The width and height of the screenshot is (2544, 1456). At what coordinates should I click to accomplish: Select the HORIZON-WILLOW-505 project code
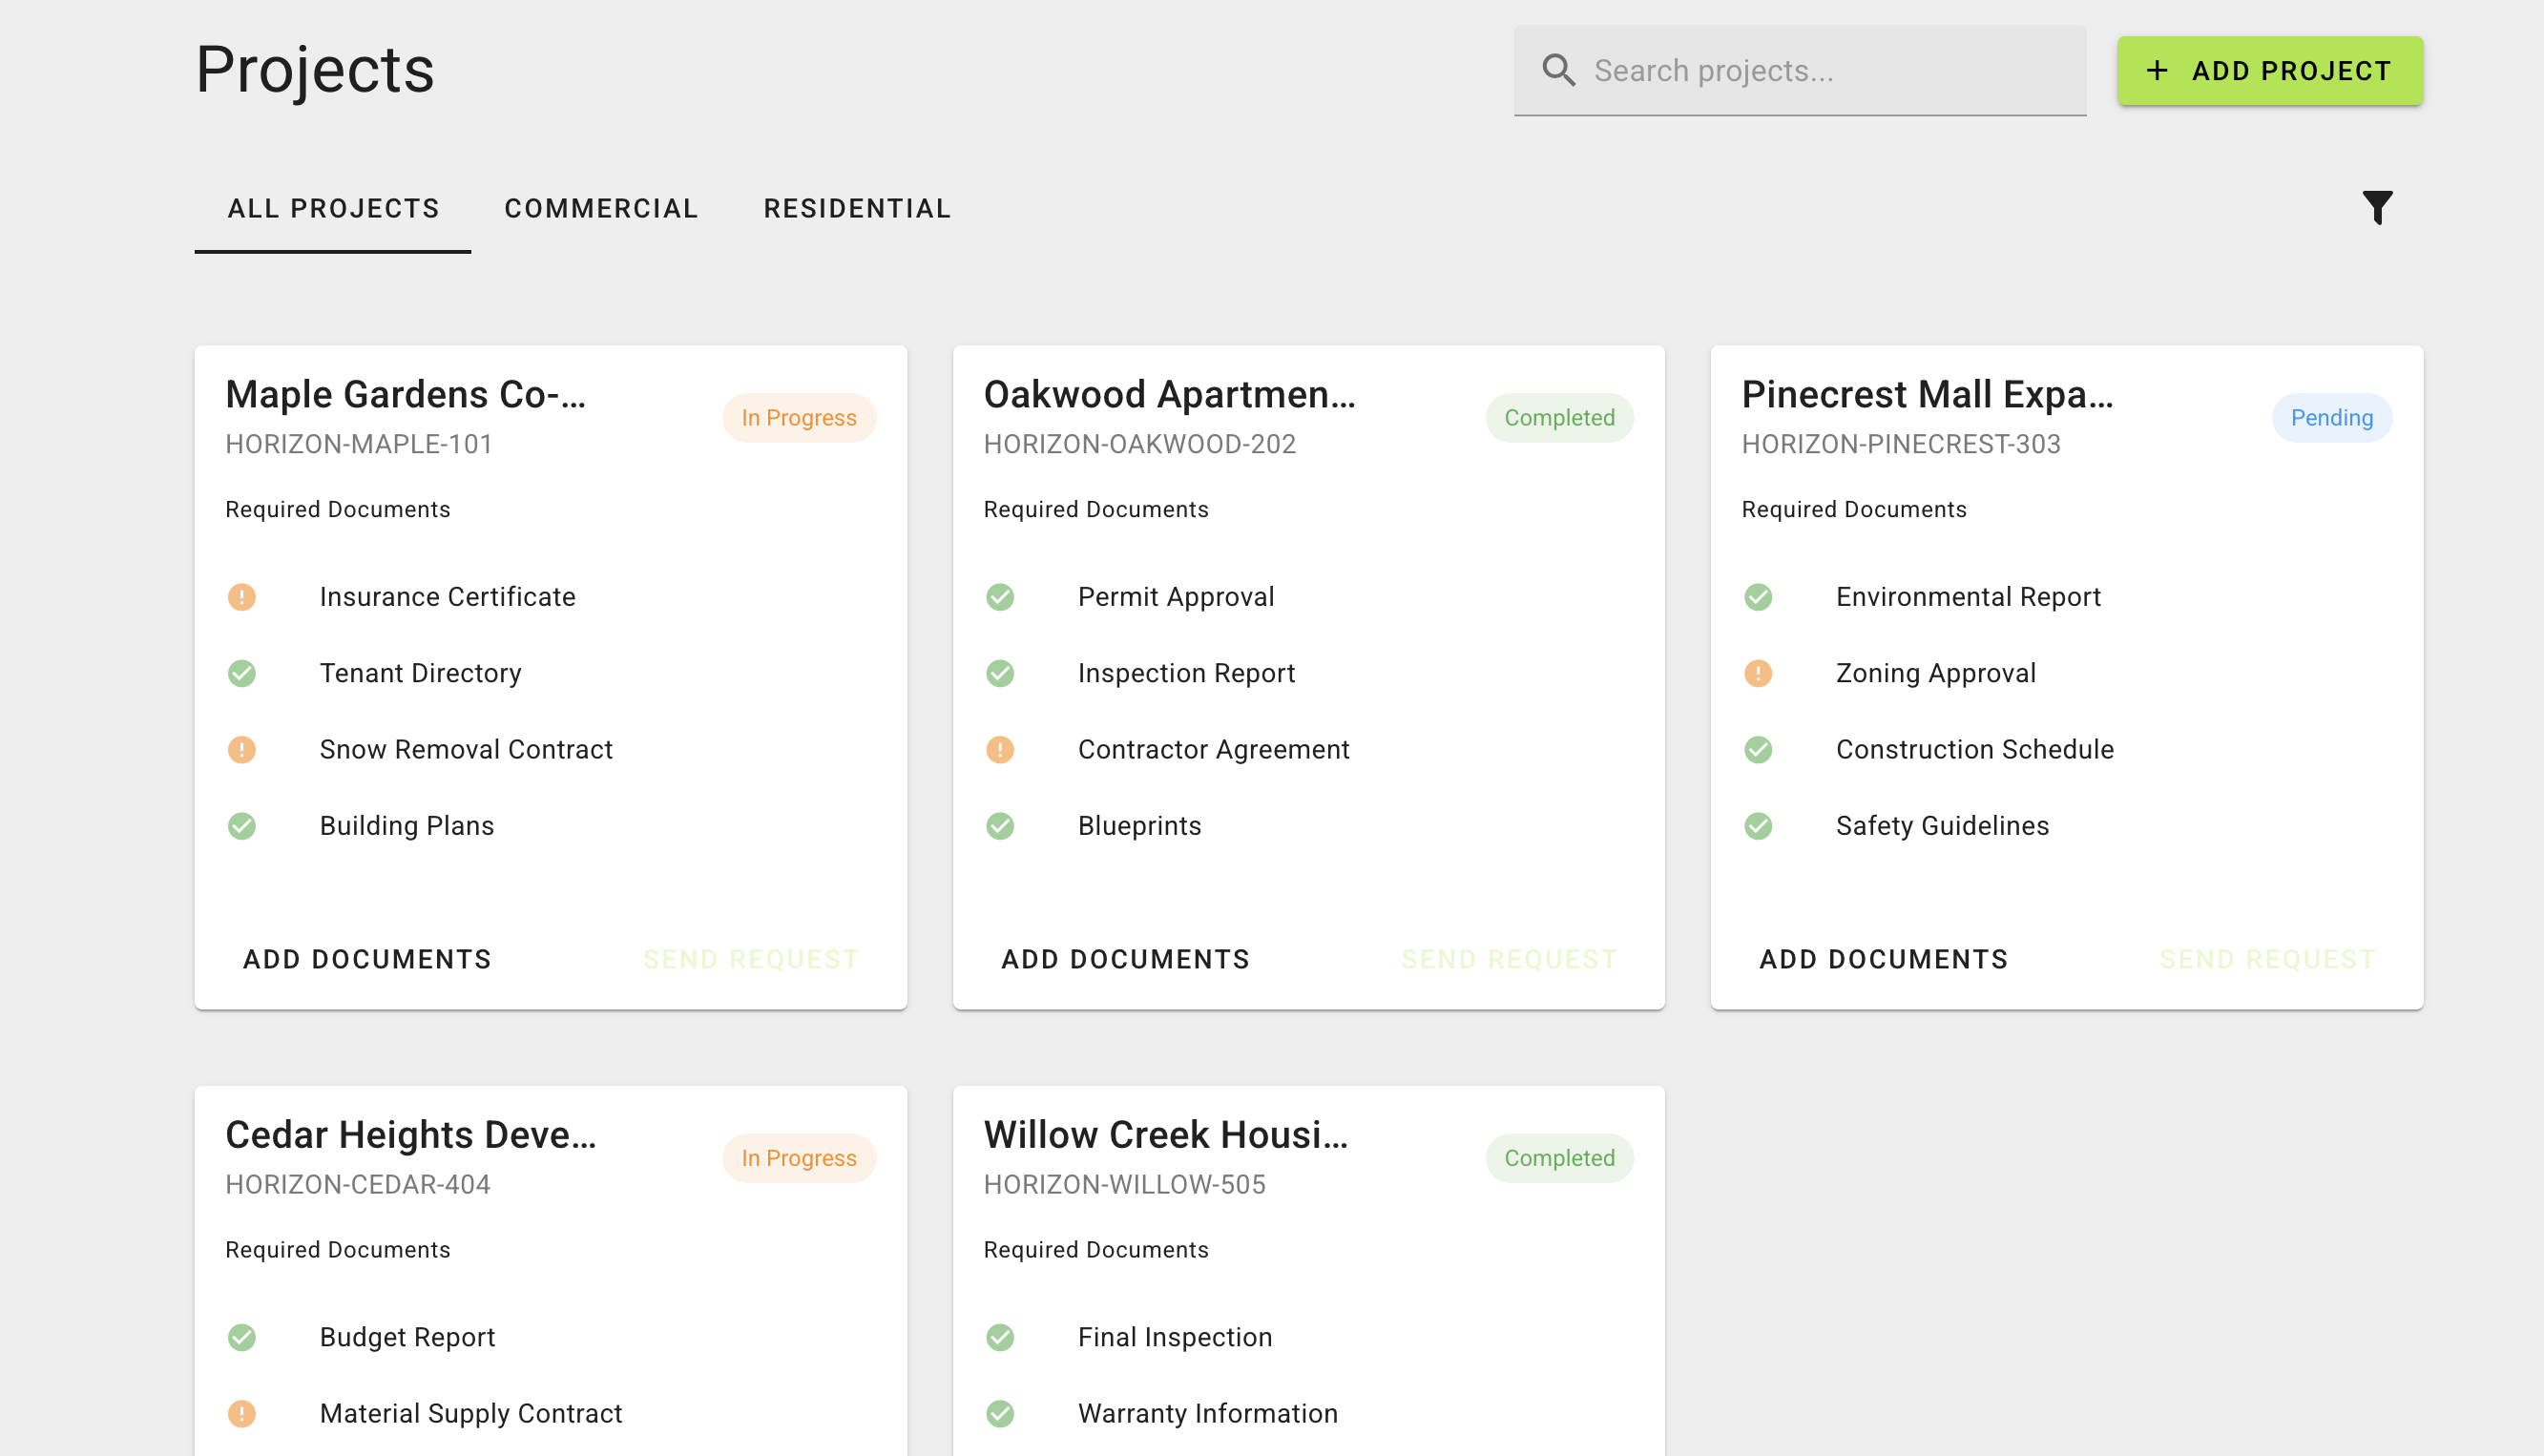point(1124,1184)
